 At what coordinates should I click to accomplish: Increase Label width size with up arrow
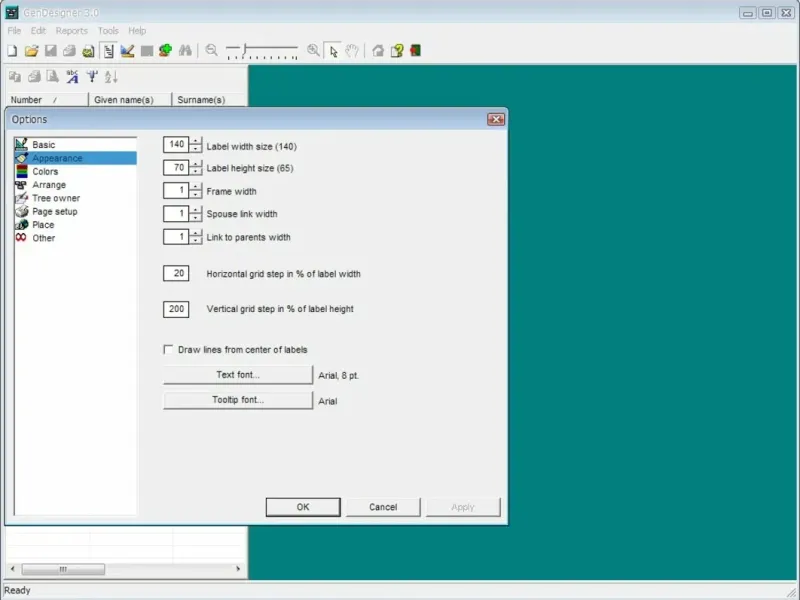click(196, 141)
